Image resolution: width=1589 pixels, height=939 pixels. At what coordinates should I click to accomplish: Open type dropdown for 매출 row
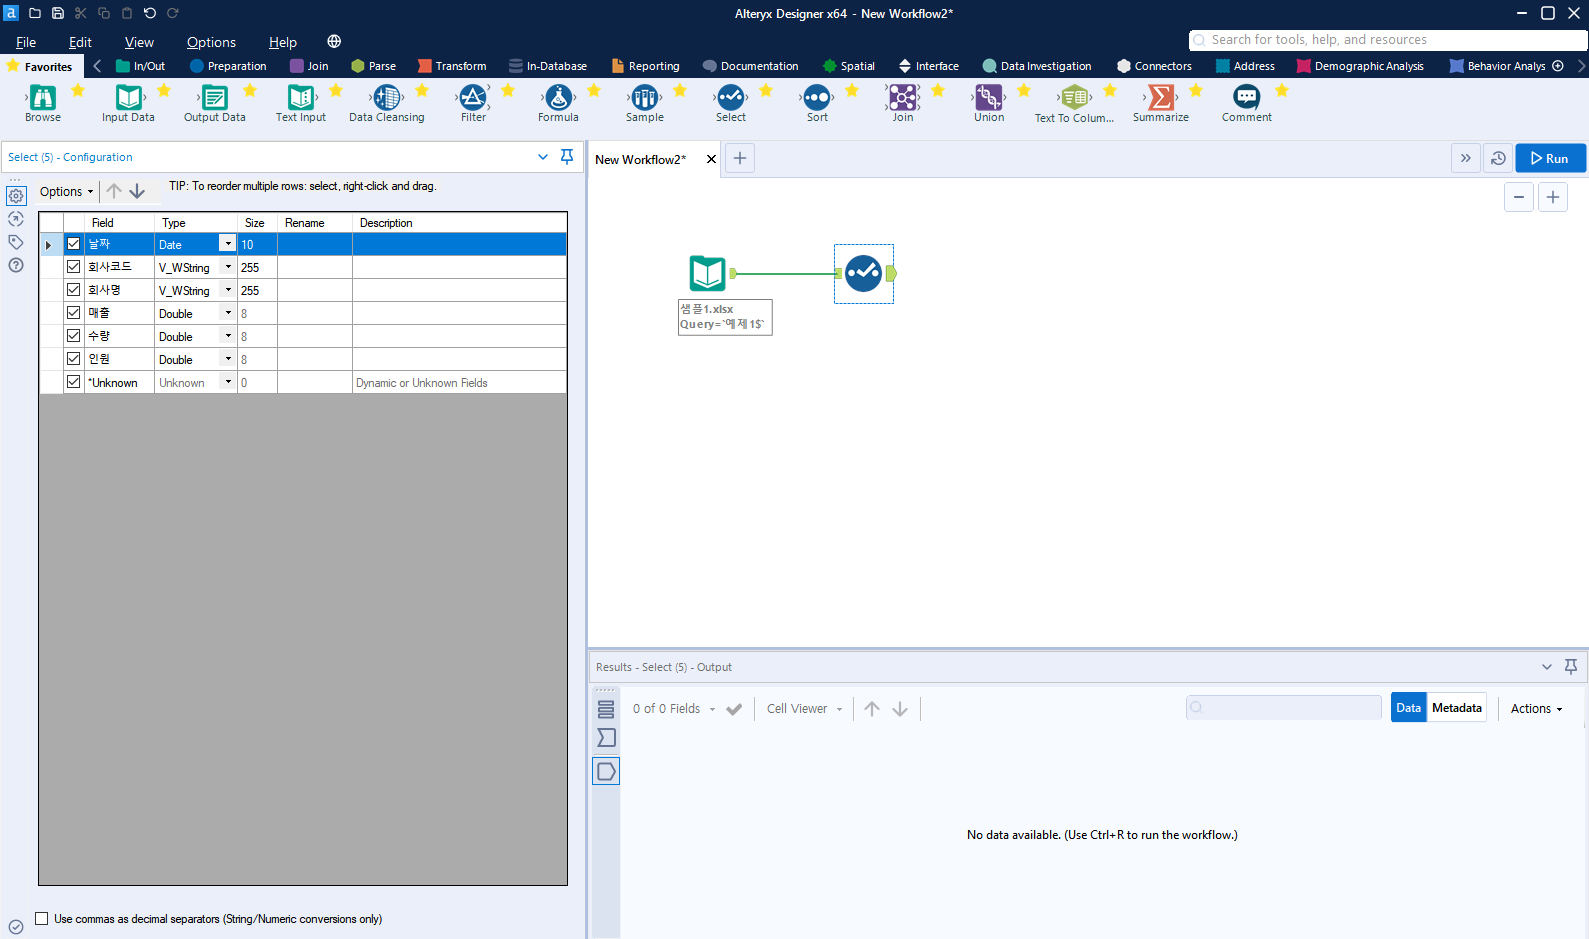coord(228,313)
